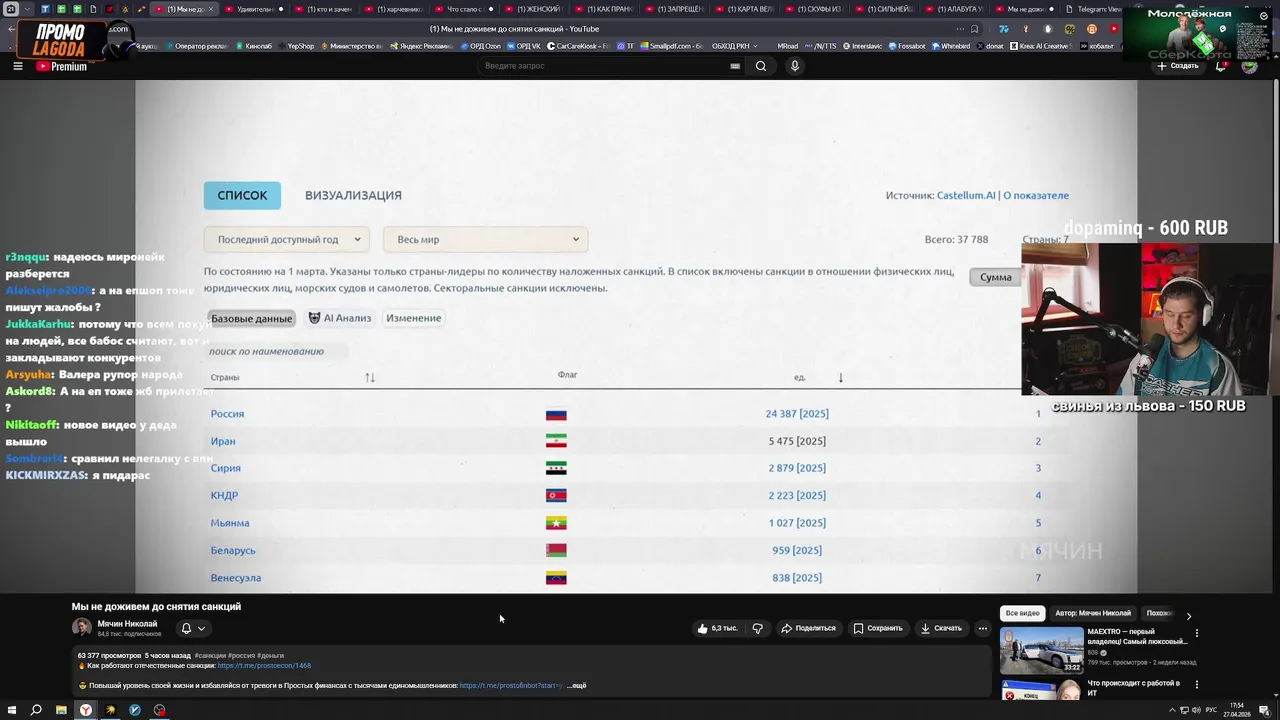Open the MAEXTRO recommended video thumbnail
The height and width of the screenshot is (720, 1280).
[1042, 650]
